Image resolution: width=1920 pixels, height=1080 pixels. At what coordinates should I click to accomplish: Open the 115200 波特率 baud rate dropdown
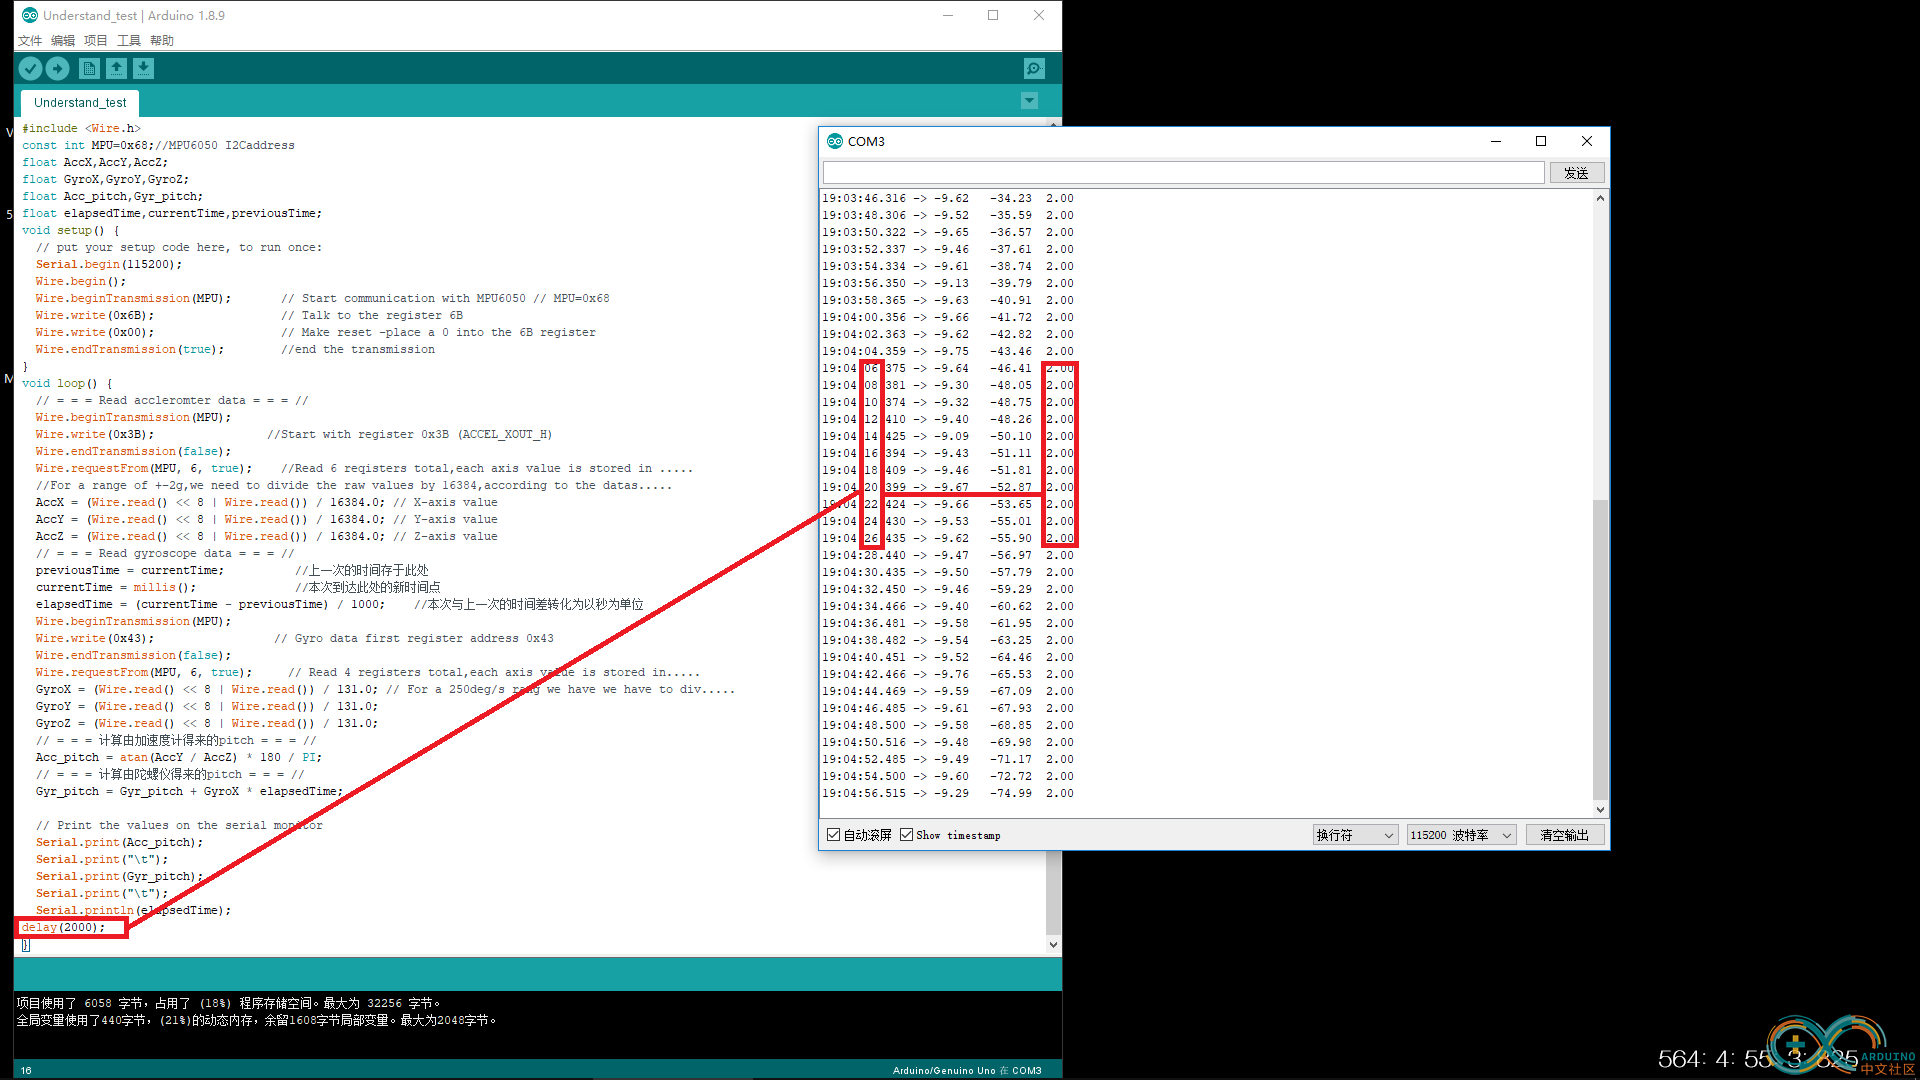(1461, 835)
